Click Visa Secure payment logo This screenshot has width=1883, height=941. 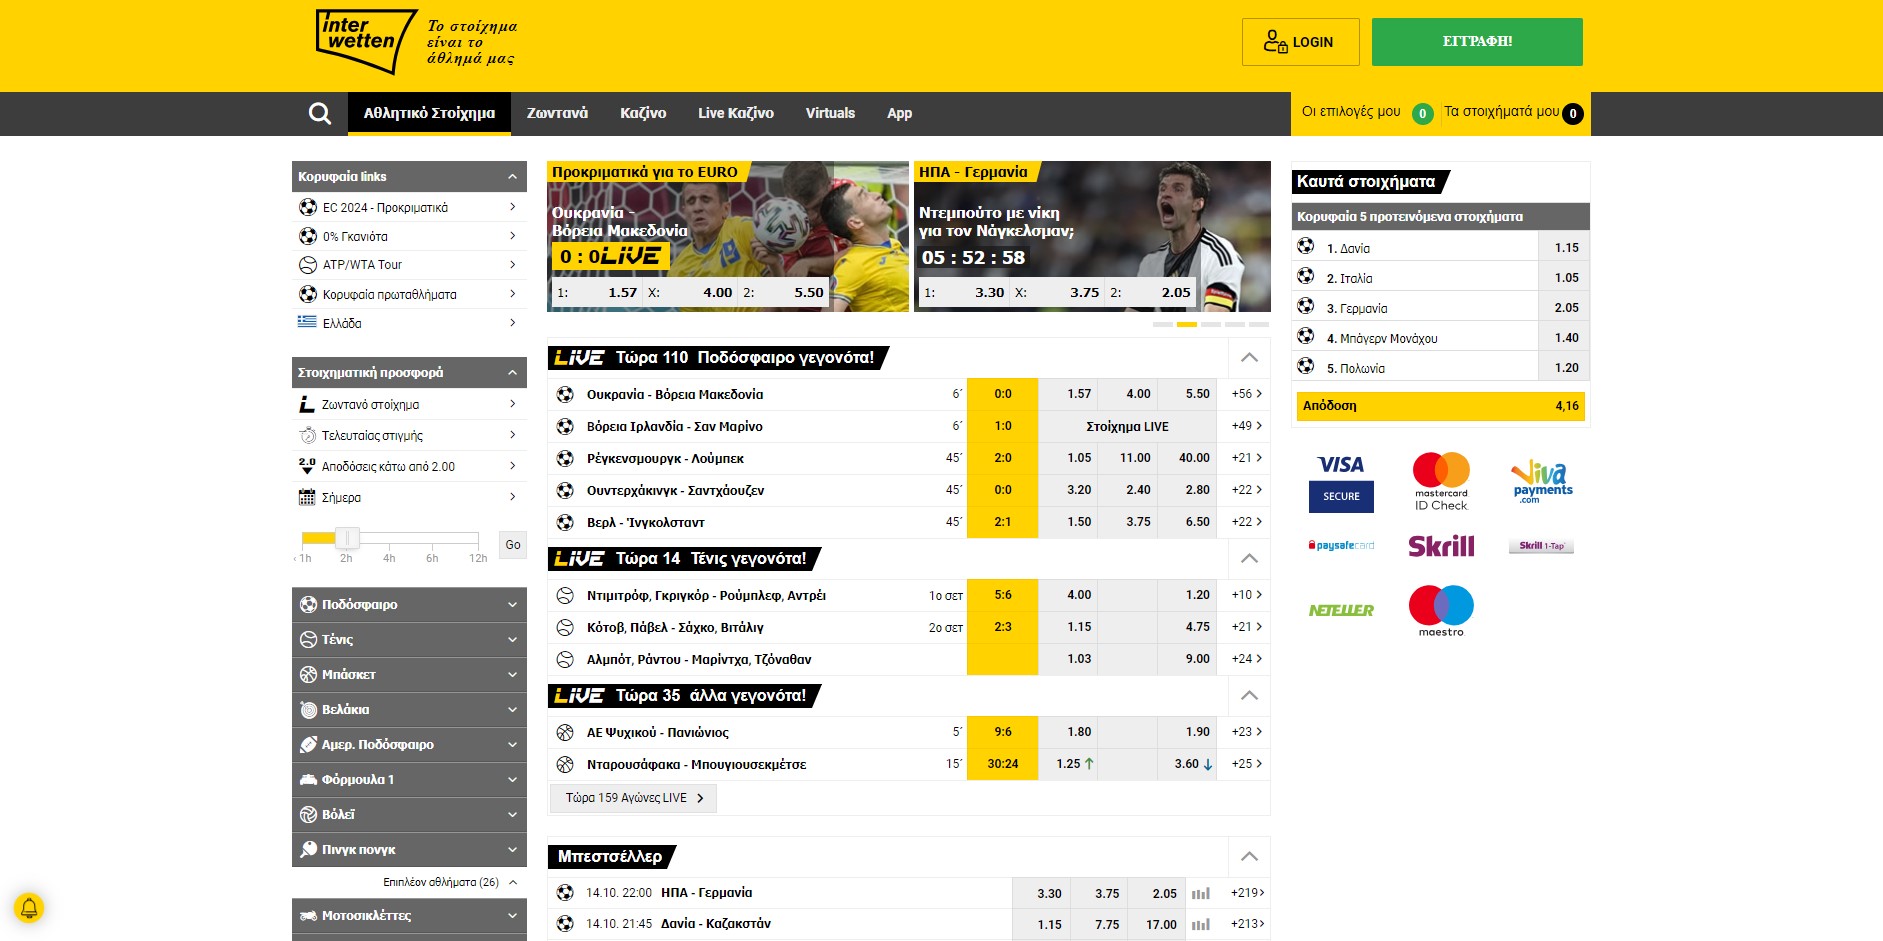(1341, 483)
